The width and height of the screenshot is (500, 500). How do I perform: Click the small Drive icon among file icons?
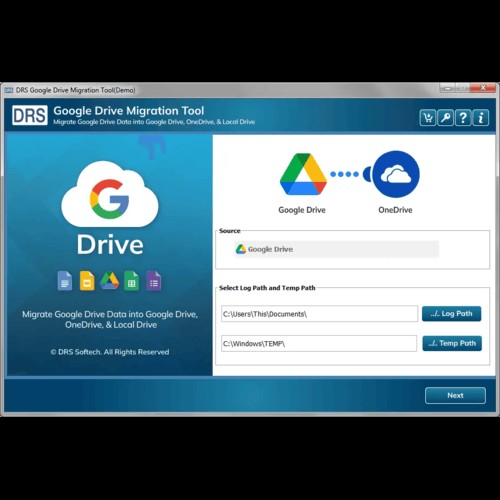[x=109, y=281]
